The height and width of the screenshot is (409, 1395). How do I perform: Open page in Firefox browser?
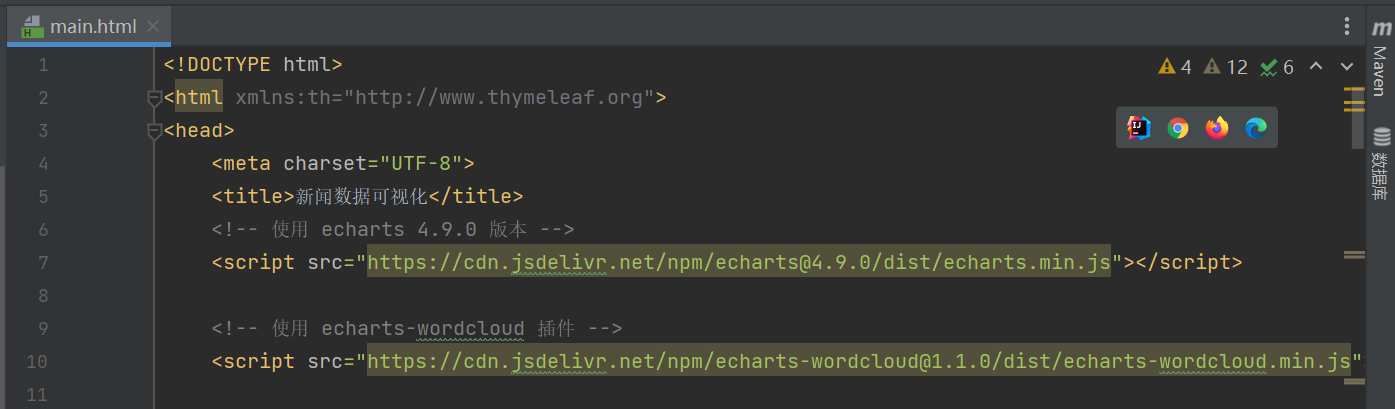(x=1217, y=128)
